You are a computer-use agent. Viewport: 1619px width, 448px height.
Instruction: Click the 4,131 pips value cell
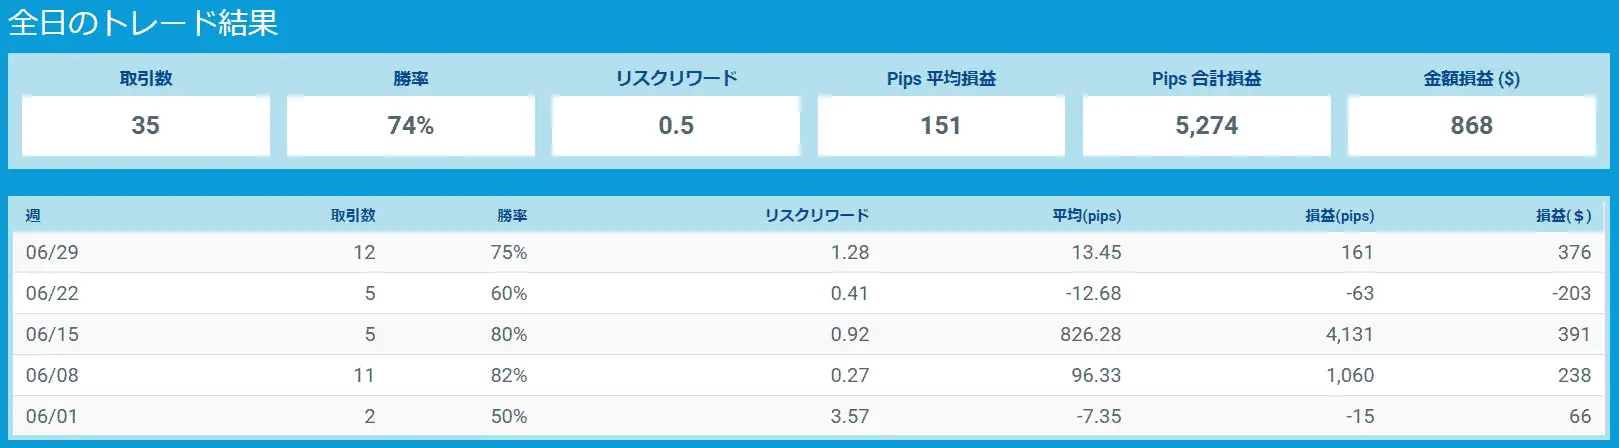pos(1350,334)
